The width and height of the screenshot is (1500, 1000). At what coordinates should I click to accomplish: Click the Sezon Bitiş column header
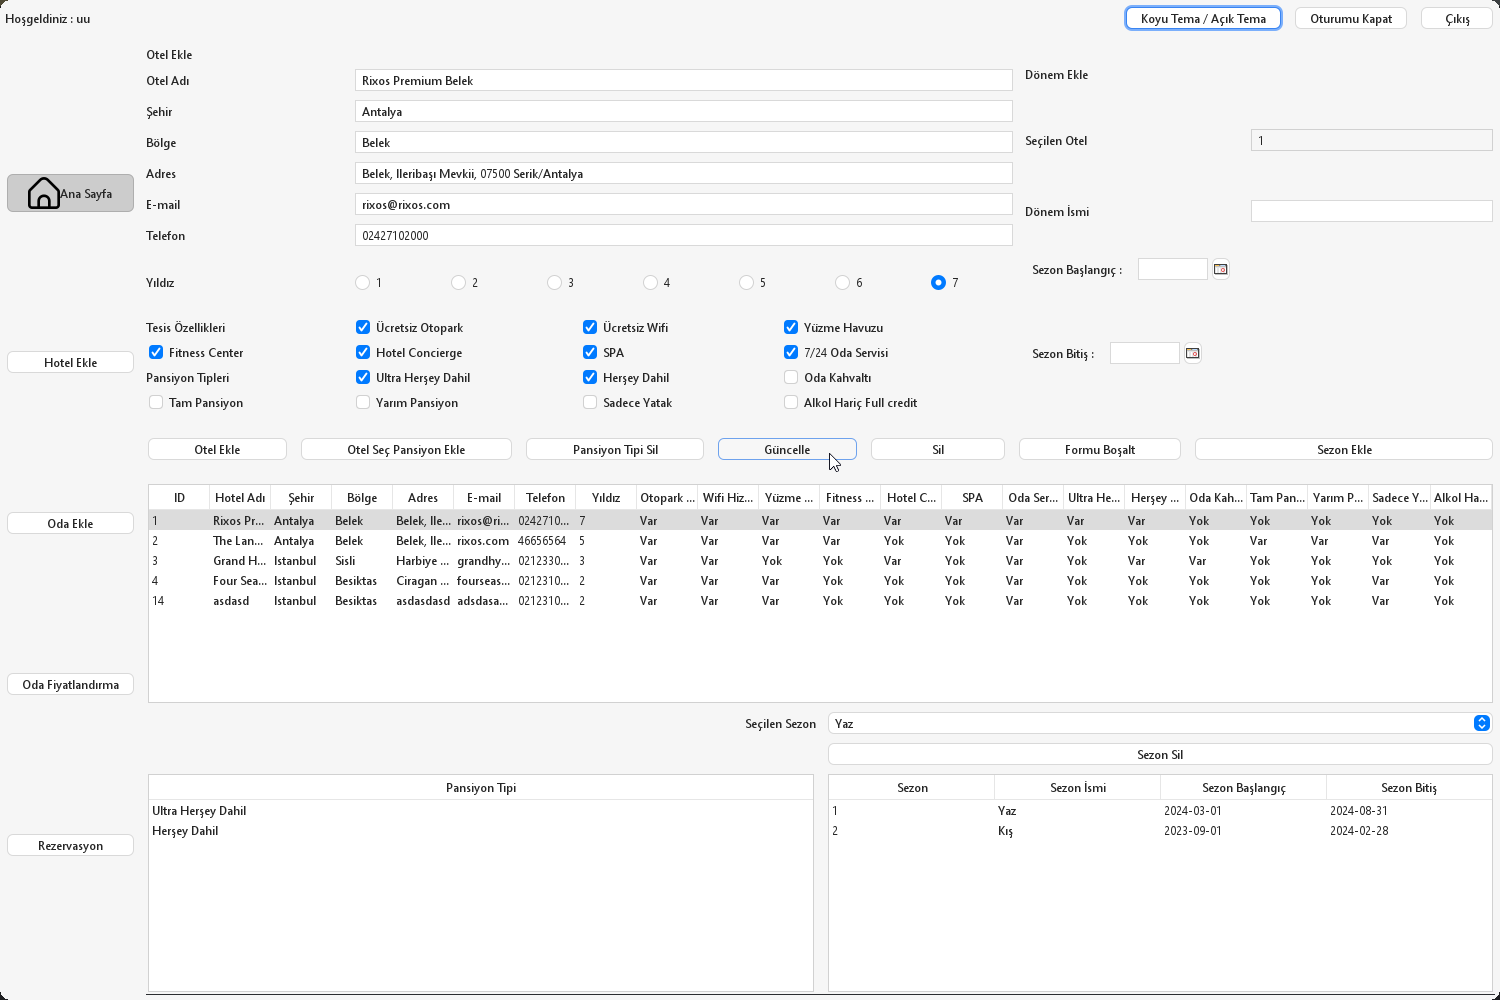(1409, 787)
